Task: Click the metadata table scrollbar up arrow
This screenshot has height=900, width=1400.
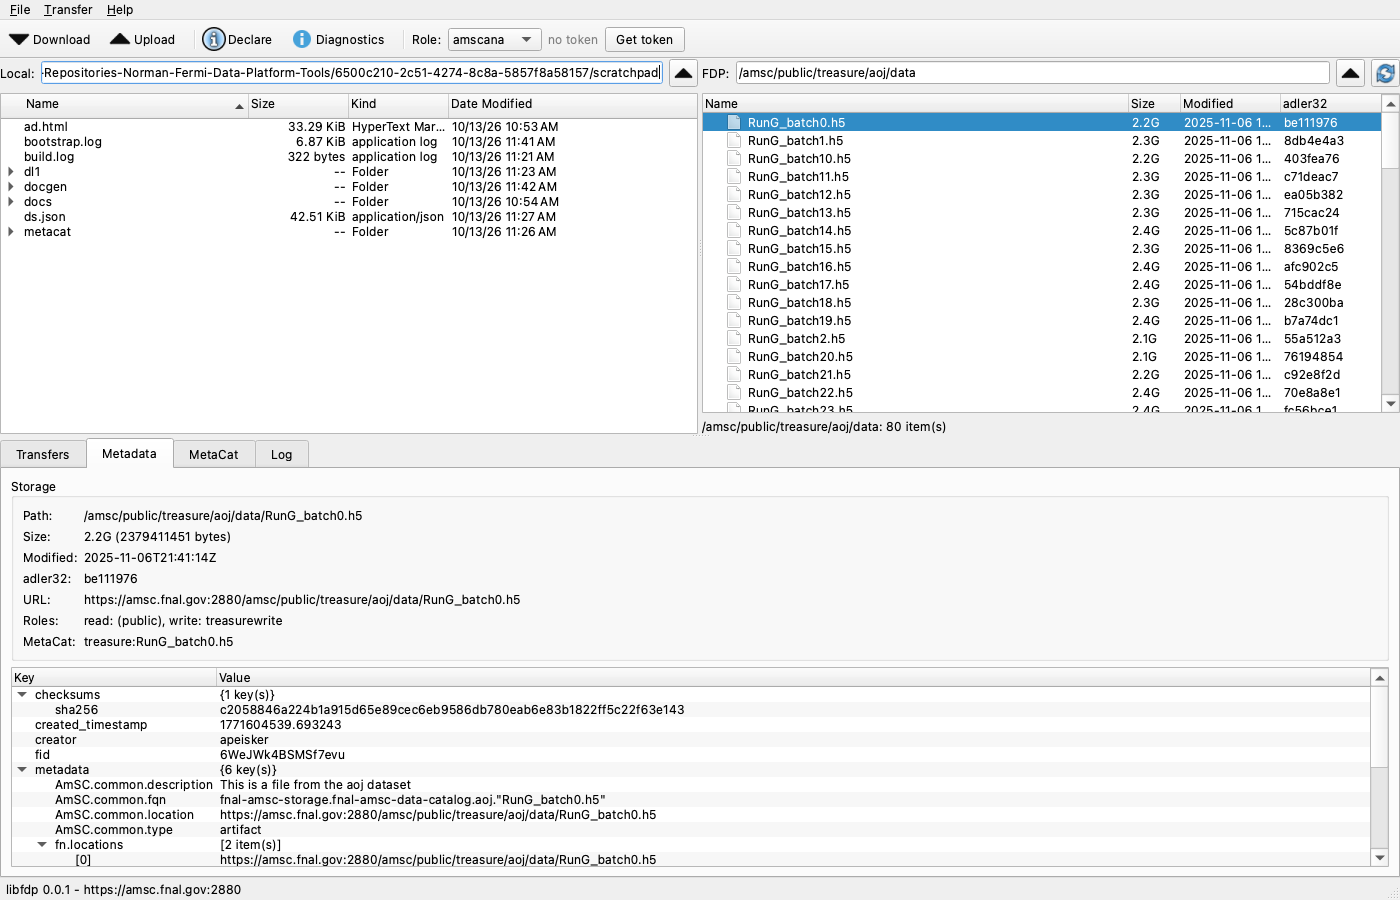Action: pos(1380,678)
